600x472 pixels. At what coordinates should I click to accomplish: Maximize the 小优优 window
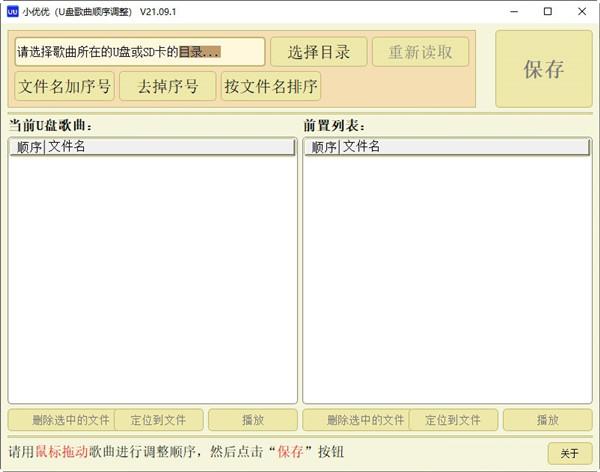tap(547, 12)
